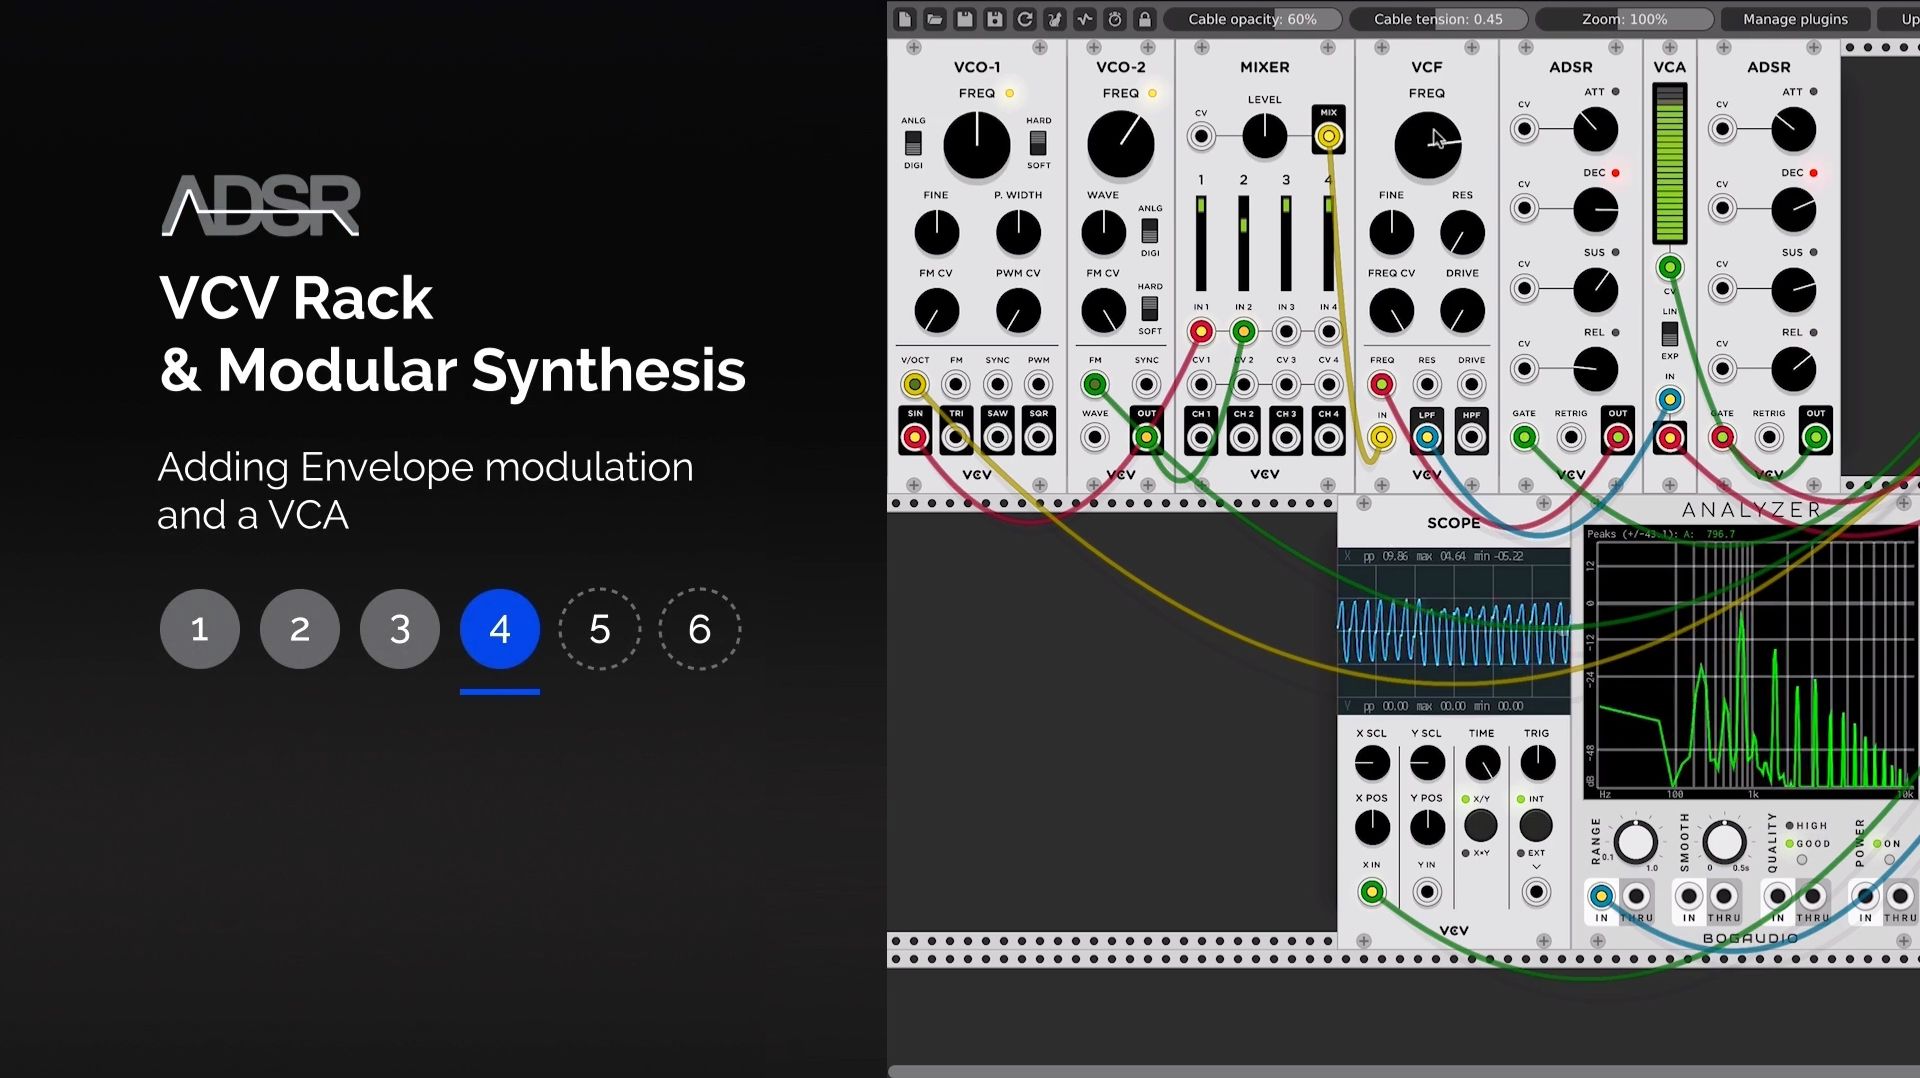The width and height of the screenshot is (1920, 1078).
Task: Click the save-as toolbar icon
Action: [993, 18]
